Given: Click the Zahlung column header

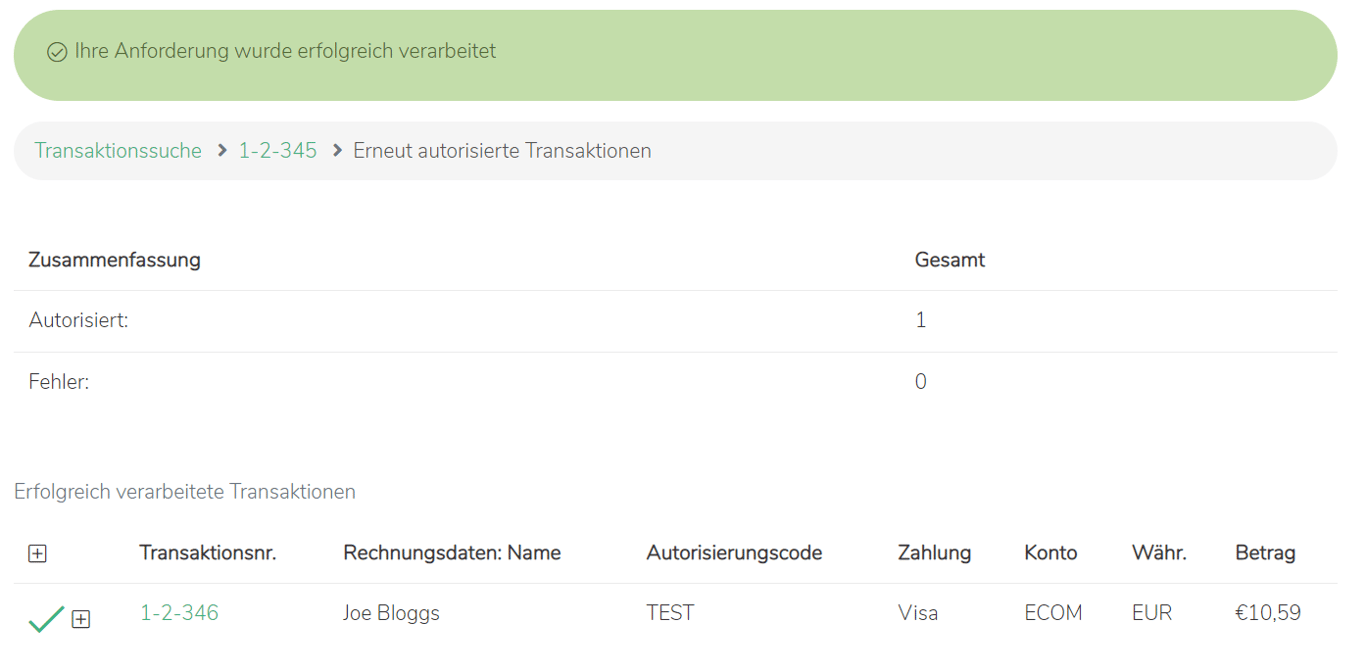Looking at the screenshot, I should point(934,553).
